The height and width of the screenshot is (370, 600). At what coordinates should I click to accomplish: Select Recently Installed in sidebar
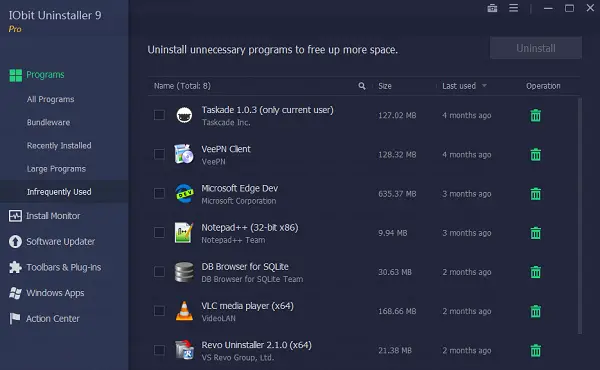point(59,146)
